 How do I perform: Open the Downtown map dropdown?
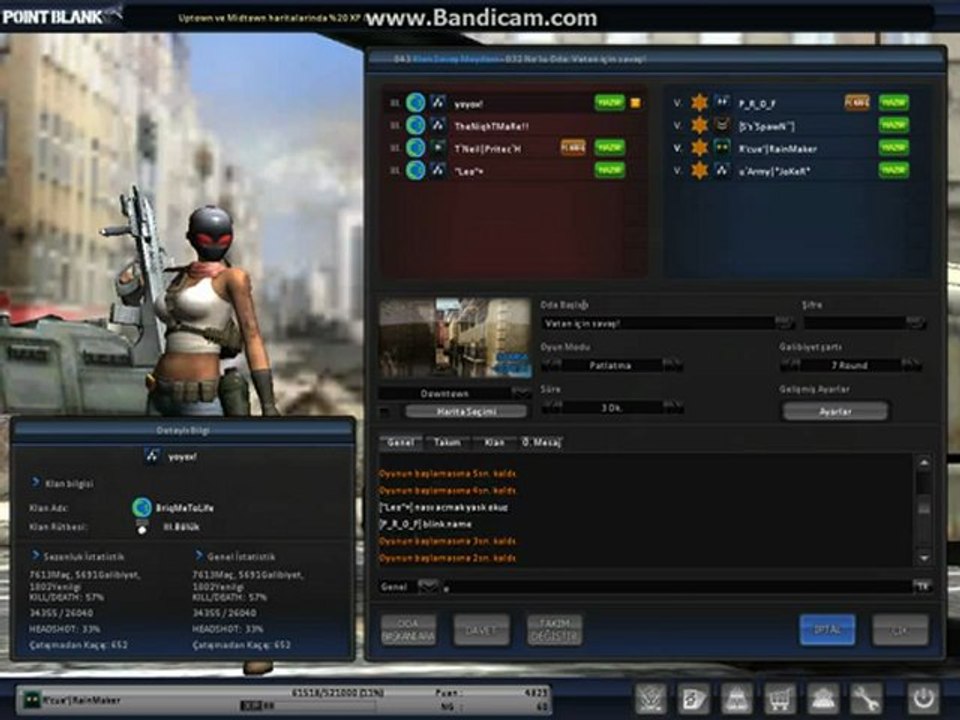pos(521,393)
